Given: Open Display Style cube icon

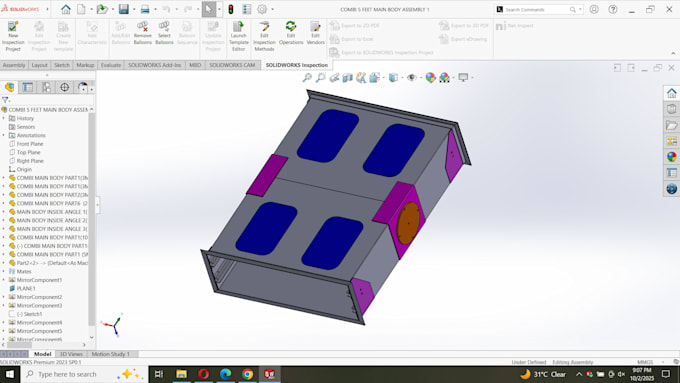Looking at the screenshot, I should [x=393, y=78].
